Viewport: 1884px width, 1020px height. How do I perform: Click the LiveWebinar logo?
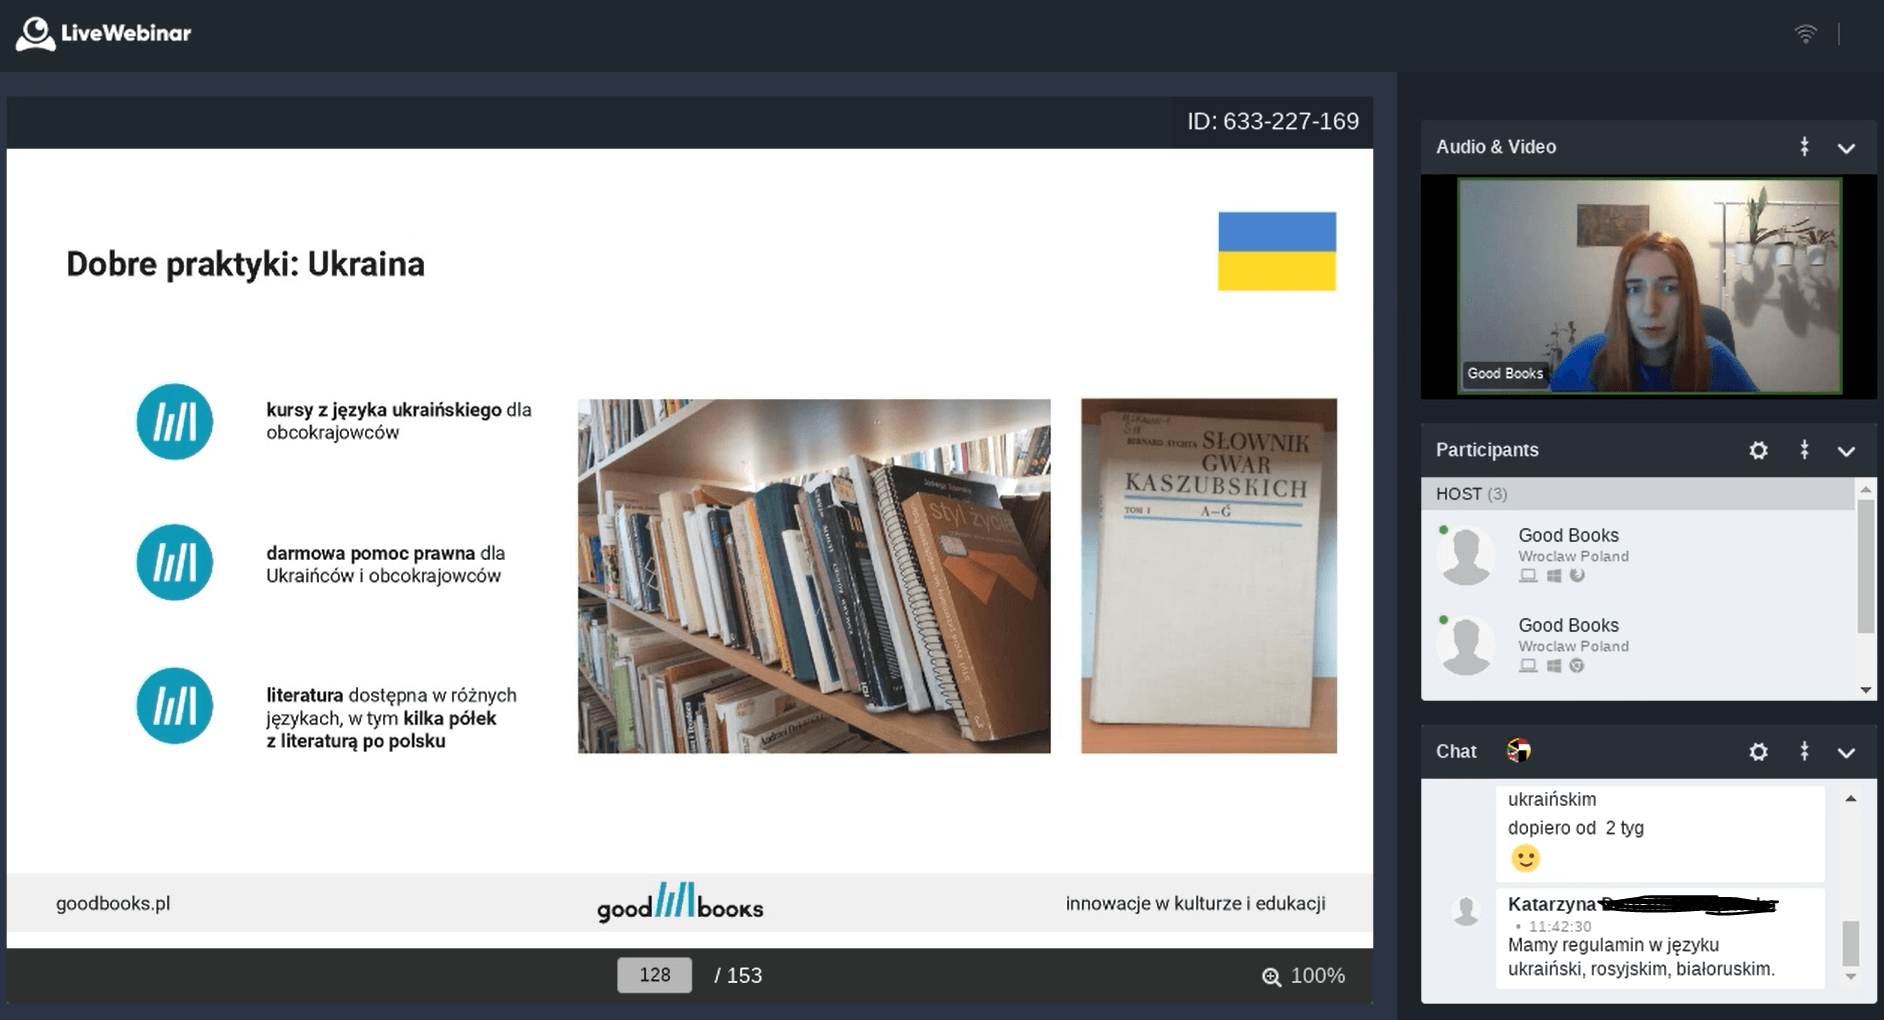[103, 33]
